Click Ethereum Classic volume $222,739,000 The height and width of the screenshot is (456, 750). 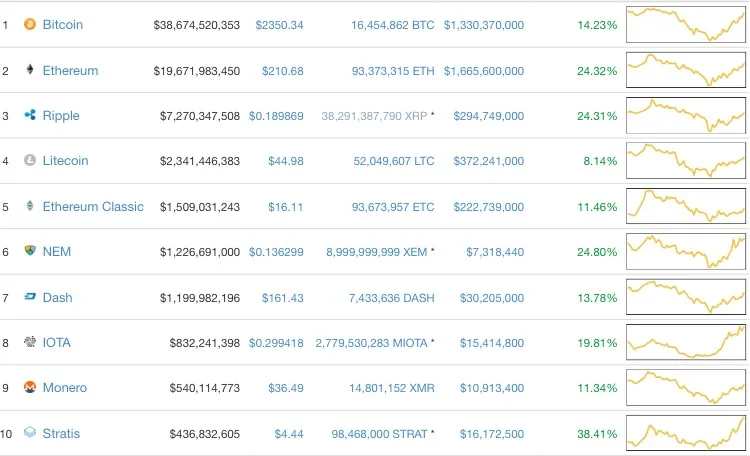[488, 207]
